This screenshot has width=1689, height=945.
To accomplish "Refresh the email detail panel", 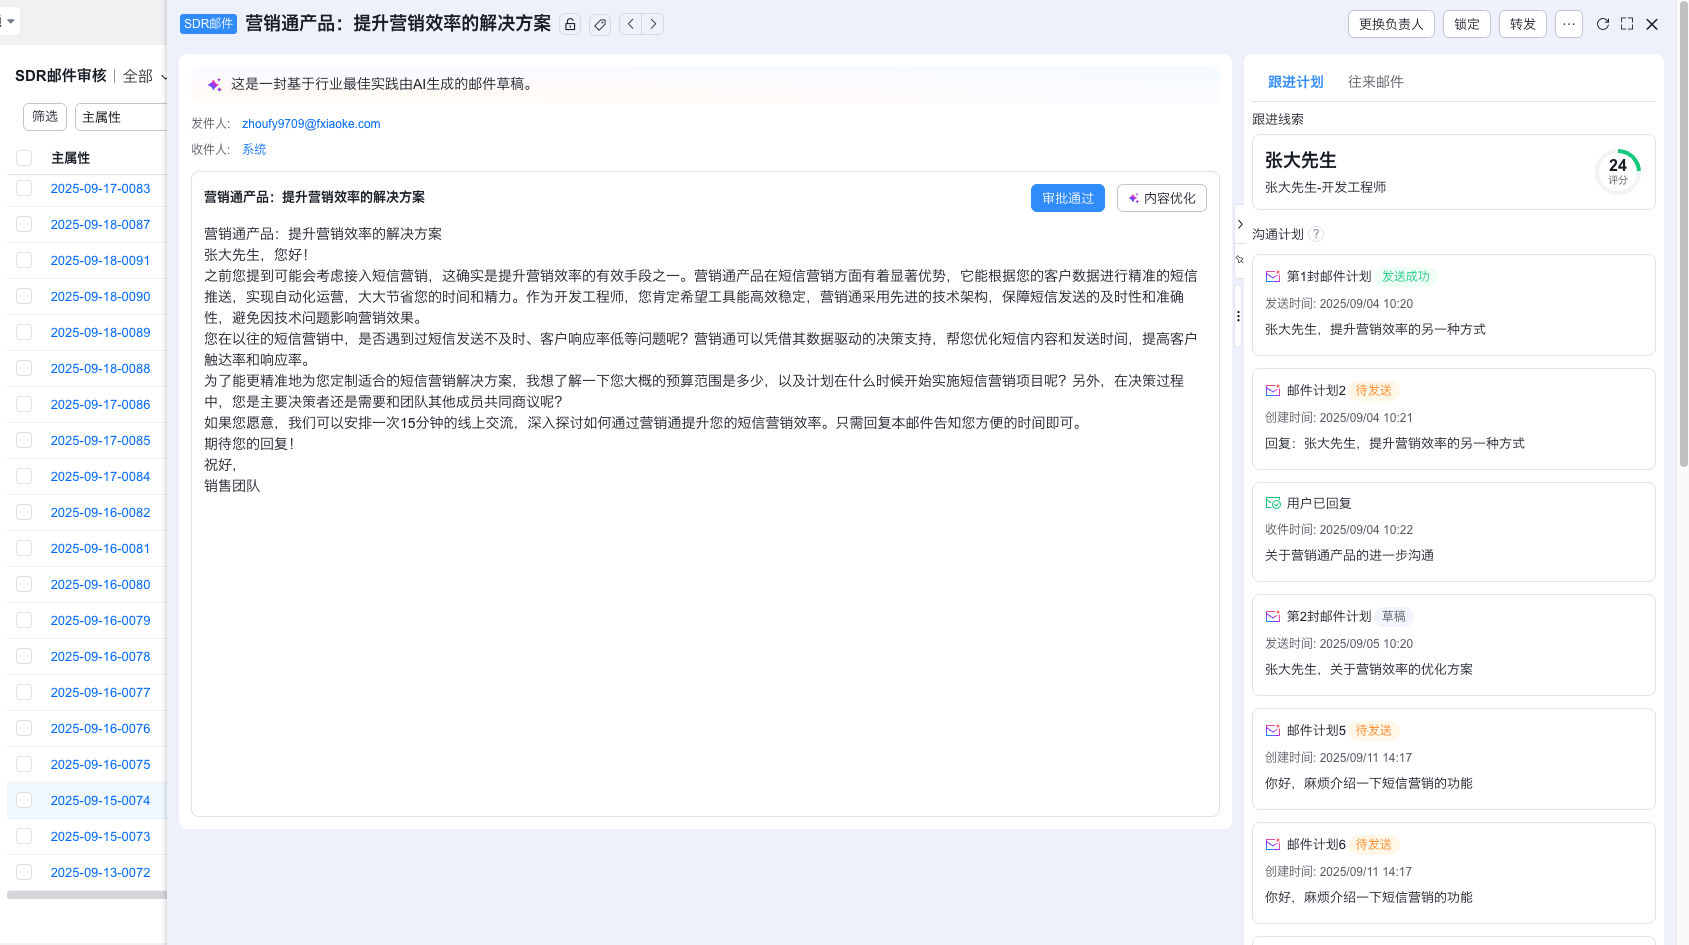I will pyautogui.click(x=1602, y=24).
